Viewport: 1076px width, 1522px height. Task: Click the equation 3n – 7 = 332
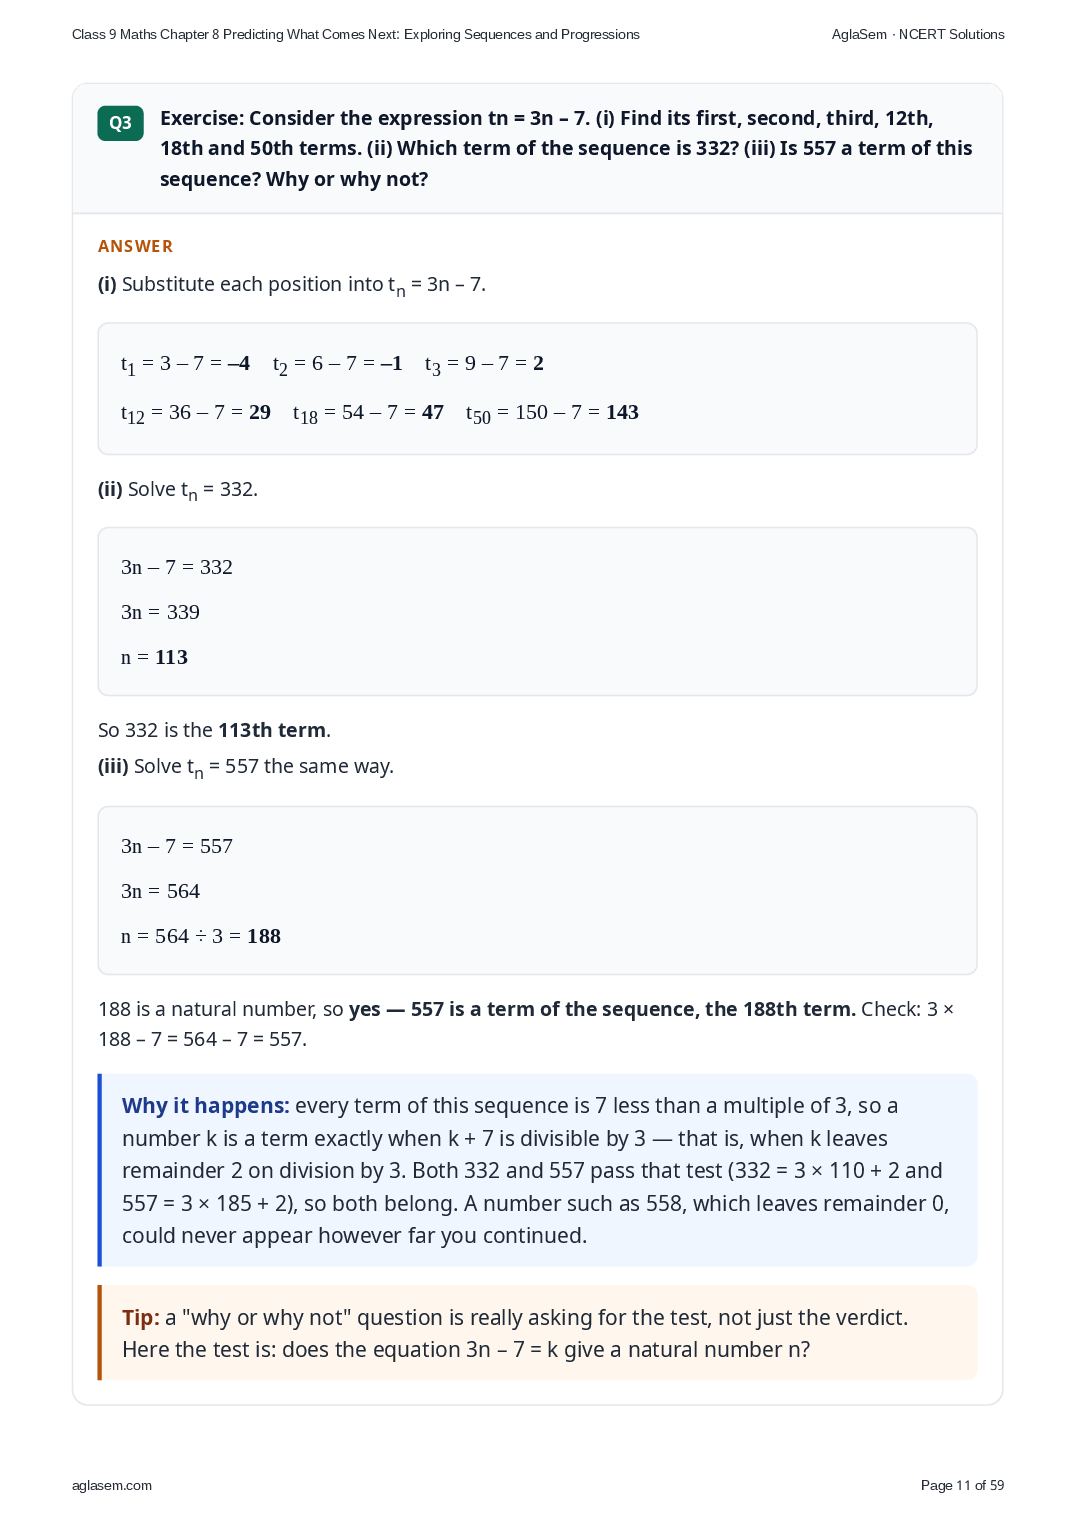177,567
